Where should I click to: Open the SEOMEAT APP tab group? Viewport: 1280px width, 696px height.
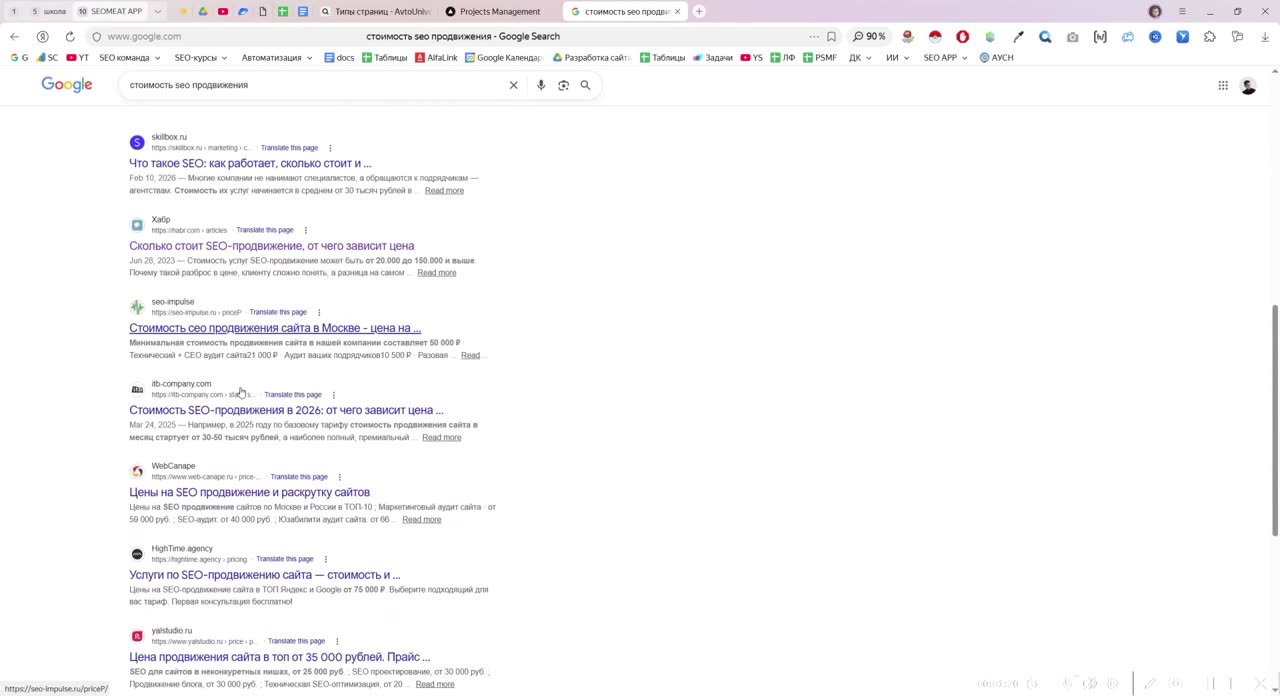111,12
